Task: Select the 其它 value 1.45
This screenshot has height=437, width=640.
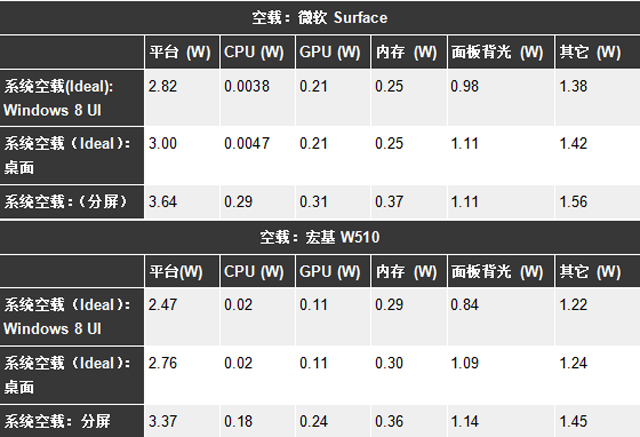Action: (x=574, y=421)
